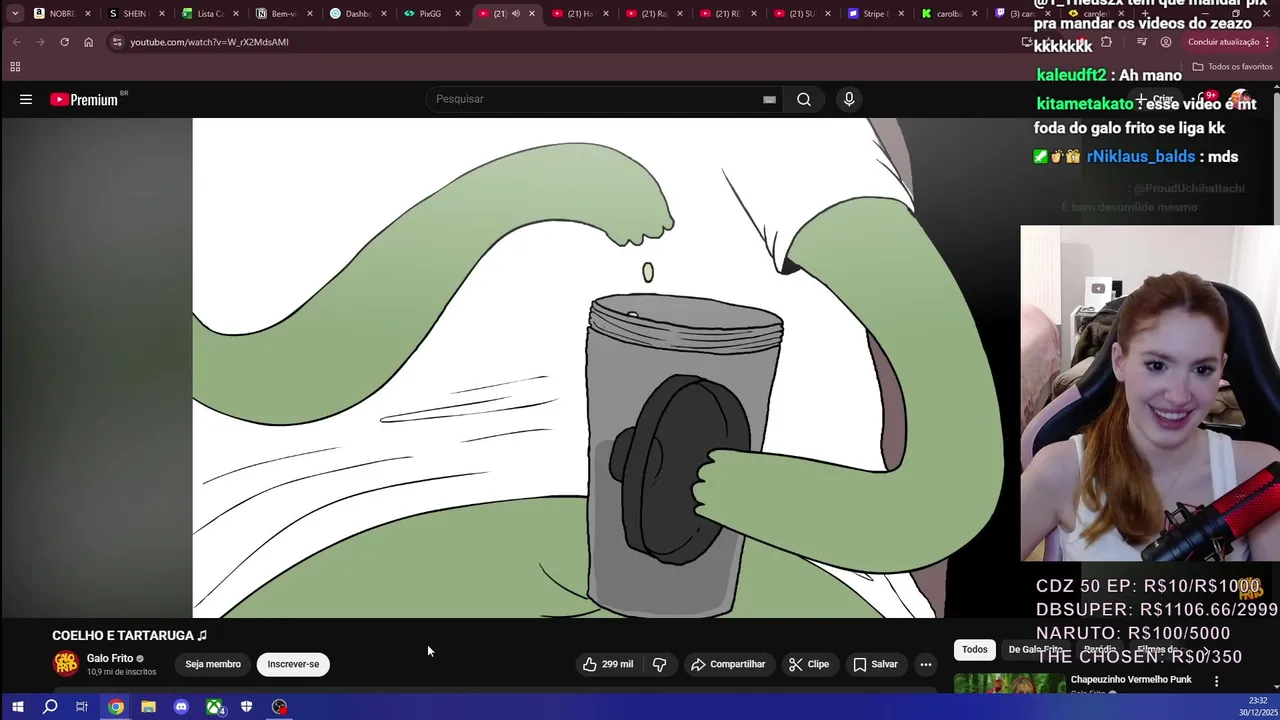Open Windows taskbar search
The image size is (1280, 720).
pyautogui.click(x=50, y=707)
